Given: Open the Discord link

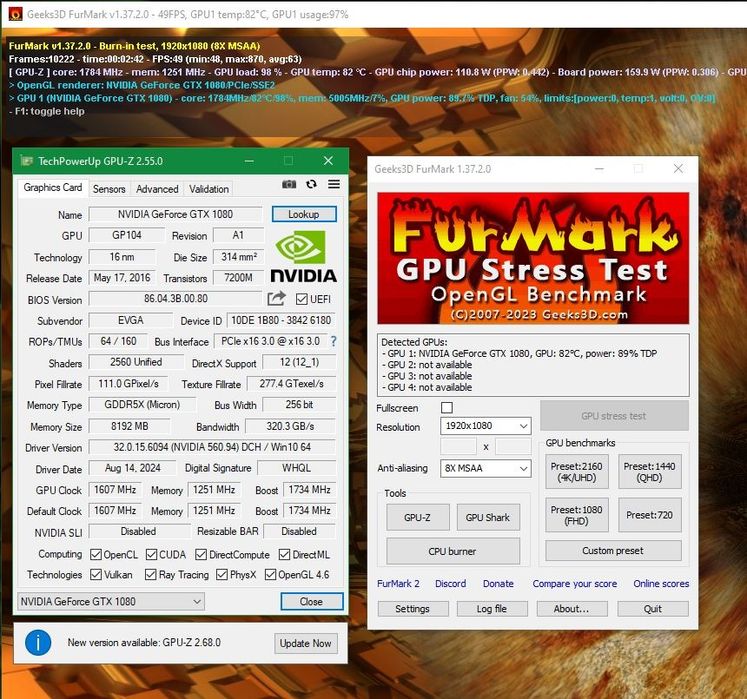Looking at the screenshot, I should click(451, 583).
